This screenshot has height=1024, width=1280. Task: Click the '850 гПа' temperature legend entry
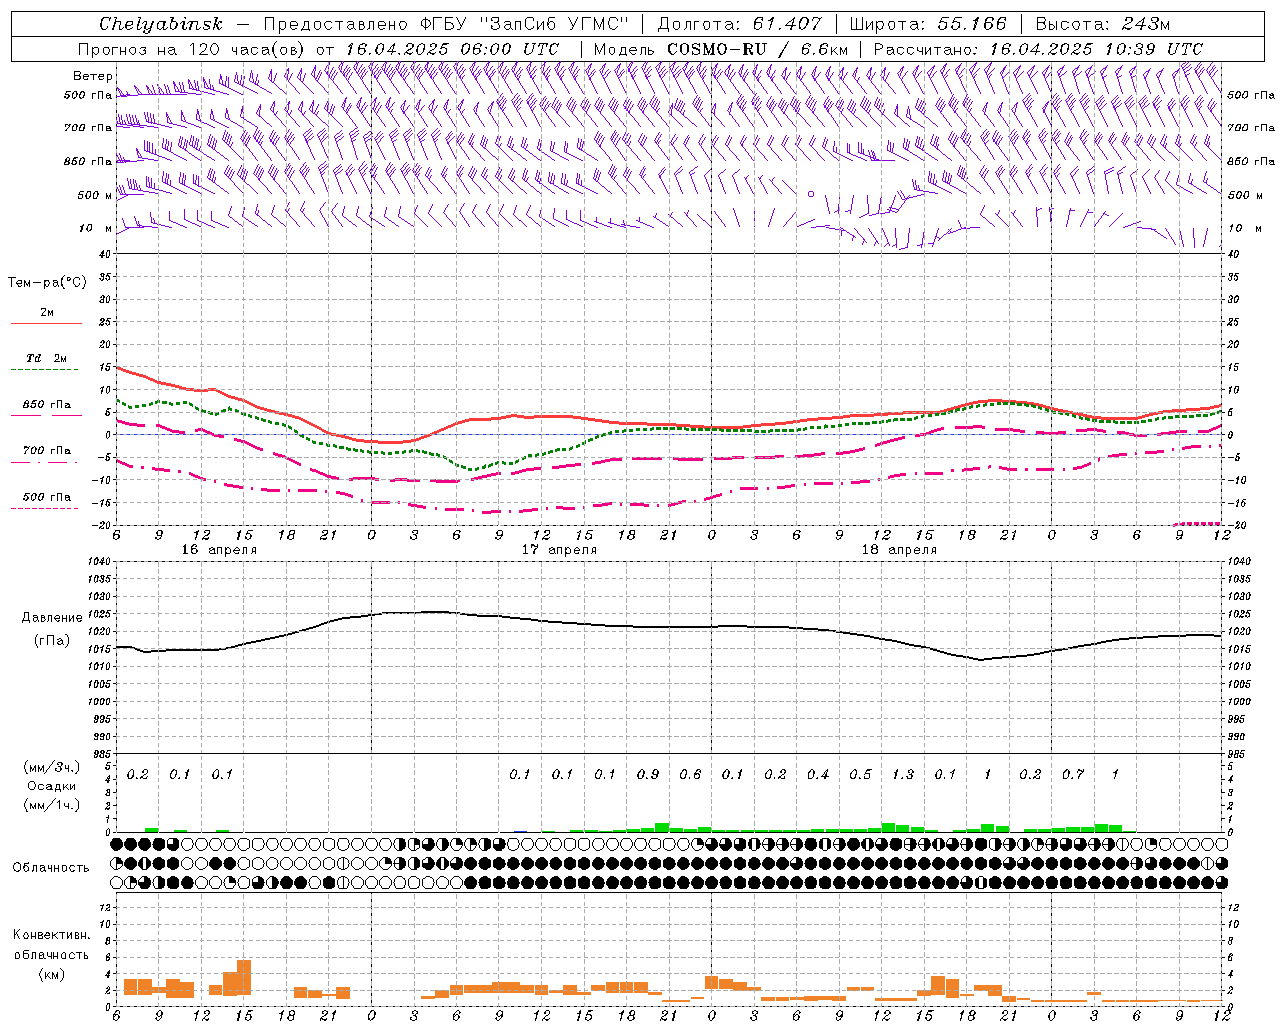pyautogui.click(x=47, y=405)
